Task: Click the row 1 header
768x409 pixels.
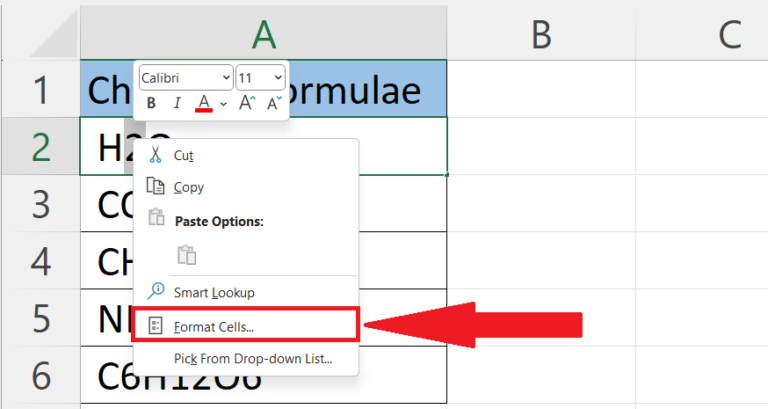Action: [x=40, y=89]
